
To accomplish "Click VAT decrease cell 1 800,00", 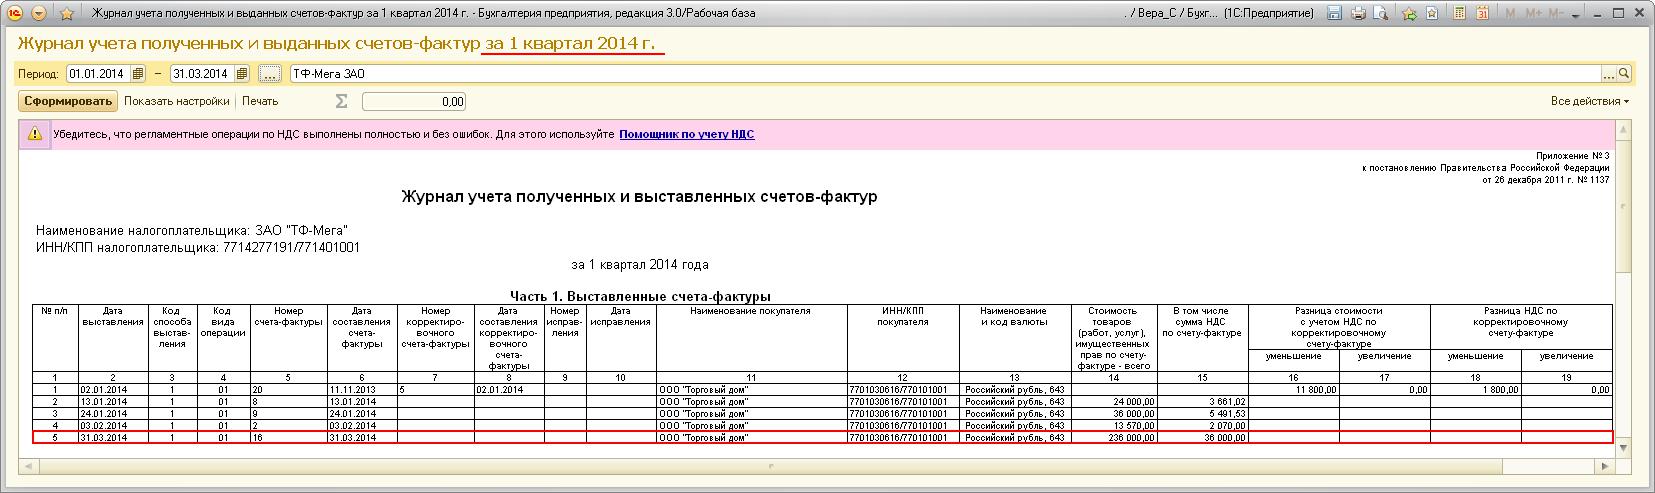I will coord(1476,389).
